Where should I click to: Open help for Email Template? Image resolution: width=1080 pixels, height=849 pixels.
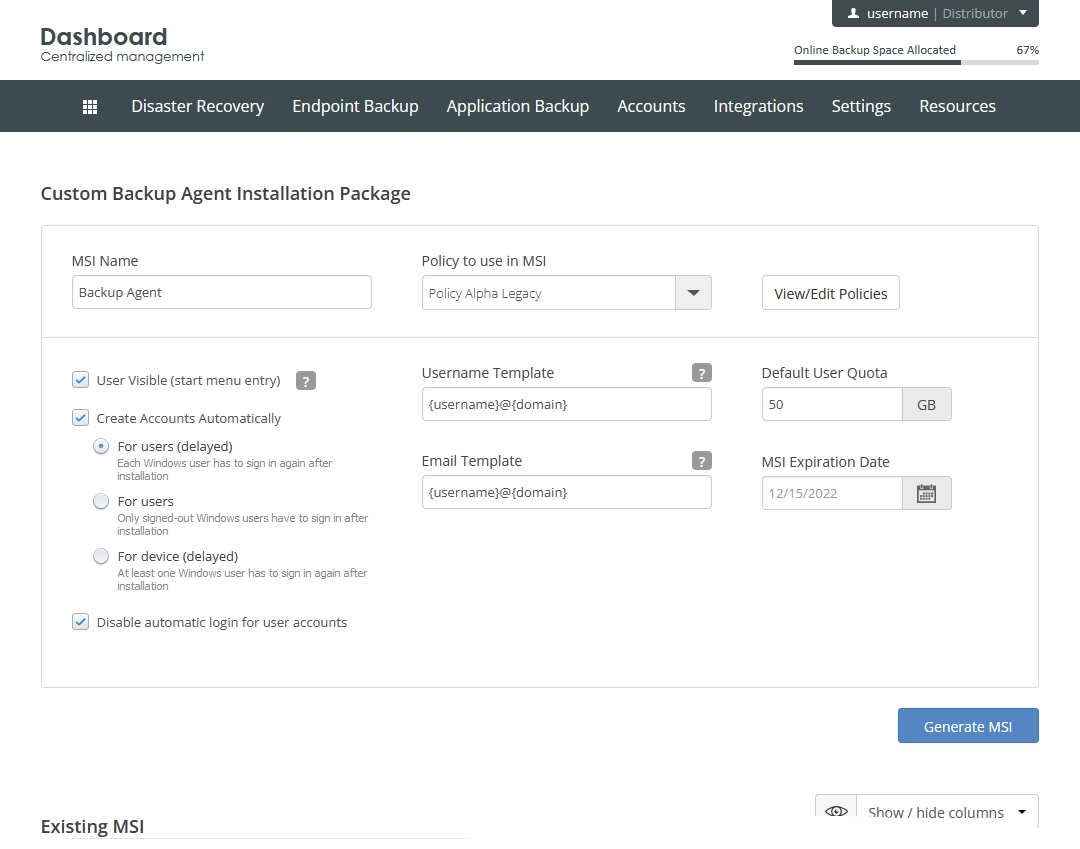click(x=701, y=461)
